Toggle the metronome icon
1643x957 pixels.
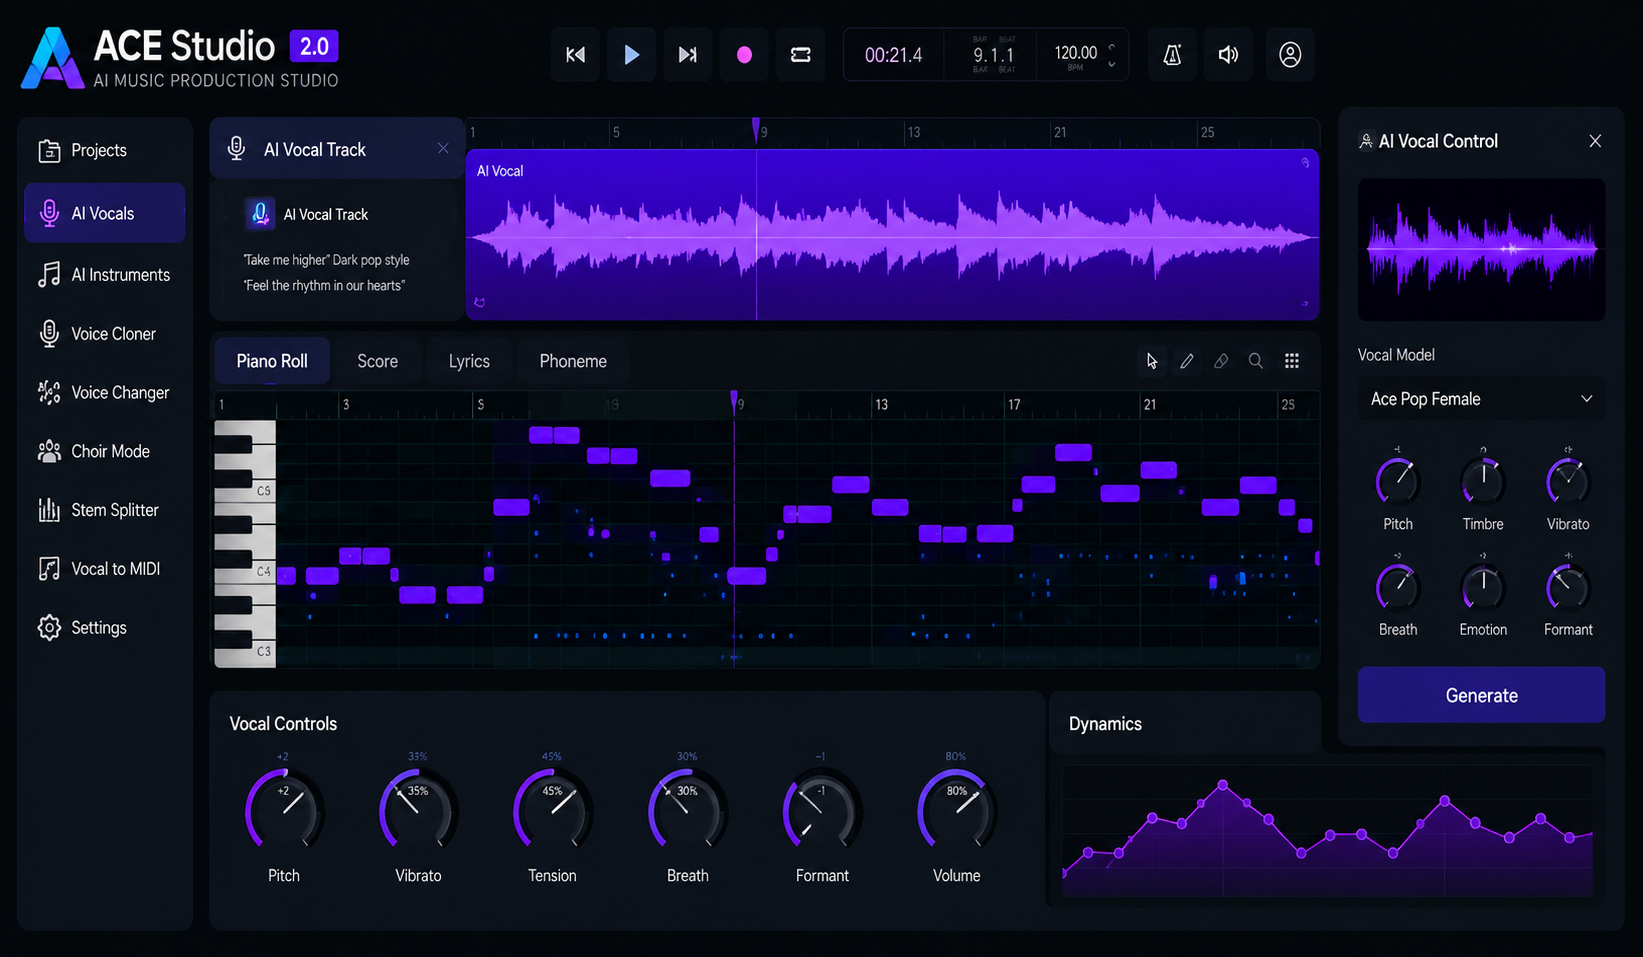point(1172,55)
